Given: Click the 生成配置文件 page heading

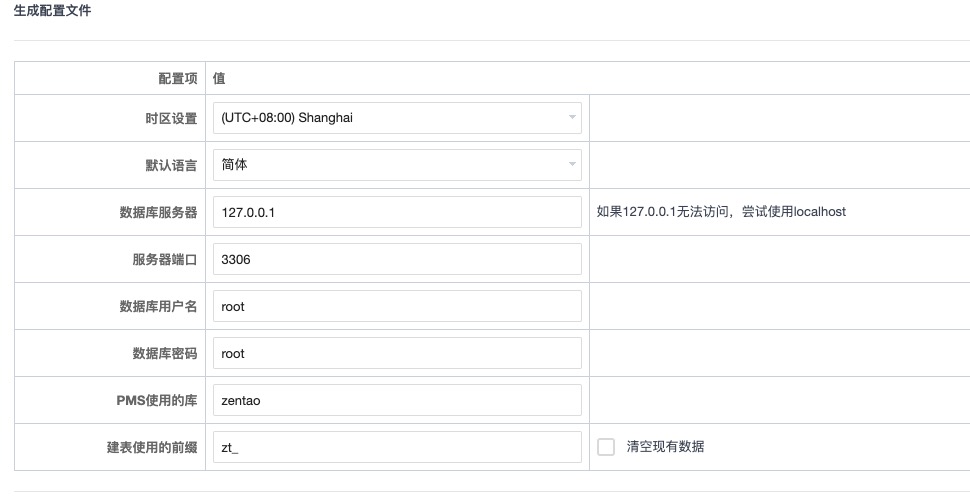Looking at the screenshot, I should pyautogui.click(x=53, y=11).
